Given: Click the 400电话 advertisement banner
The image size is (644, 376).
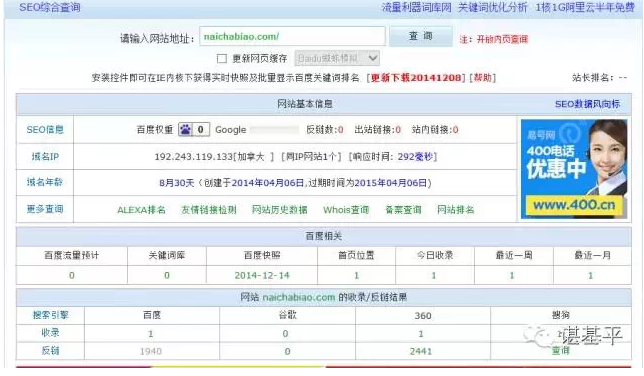Looking at the screenshot, I should coord(574,169).
